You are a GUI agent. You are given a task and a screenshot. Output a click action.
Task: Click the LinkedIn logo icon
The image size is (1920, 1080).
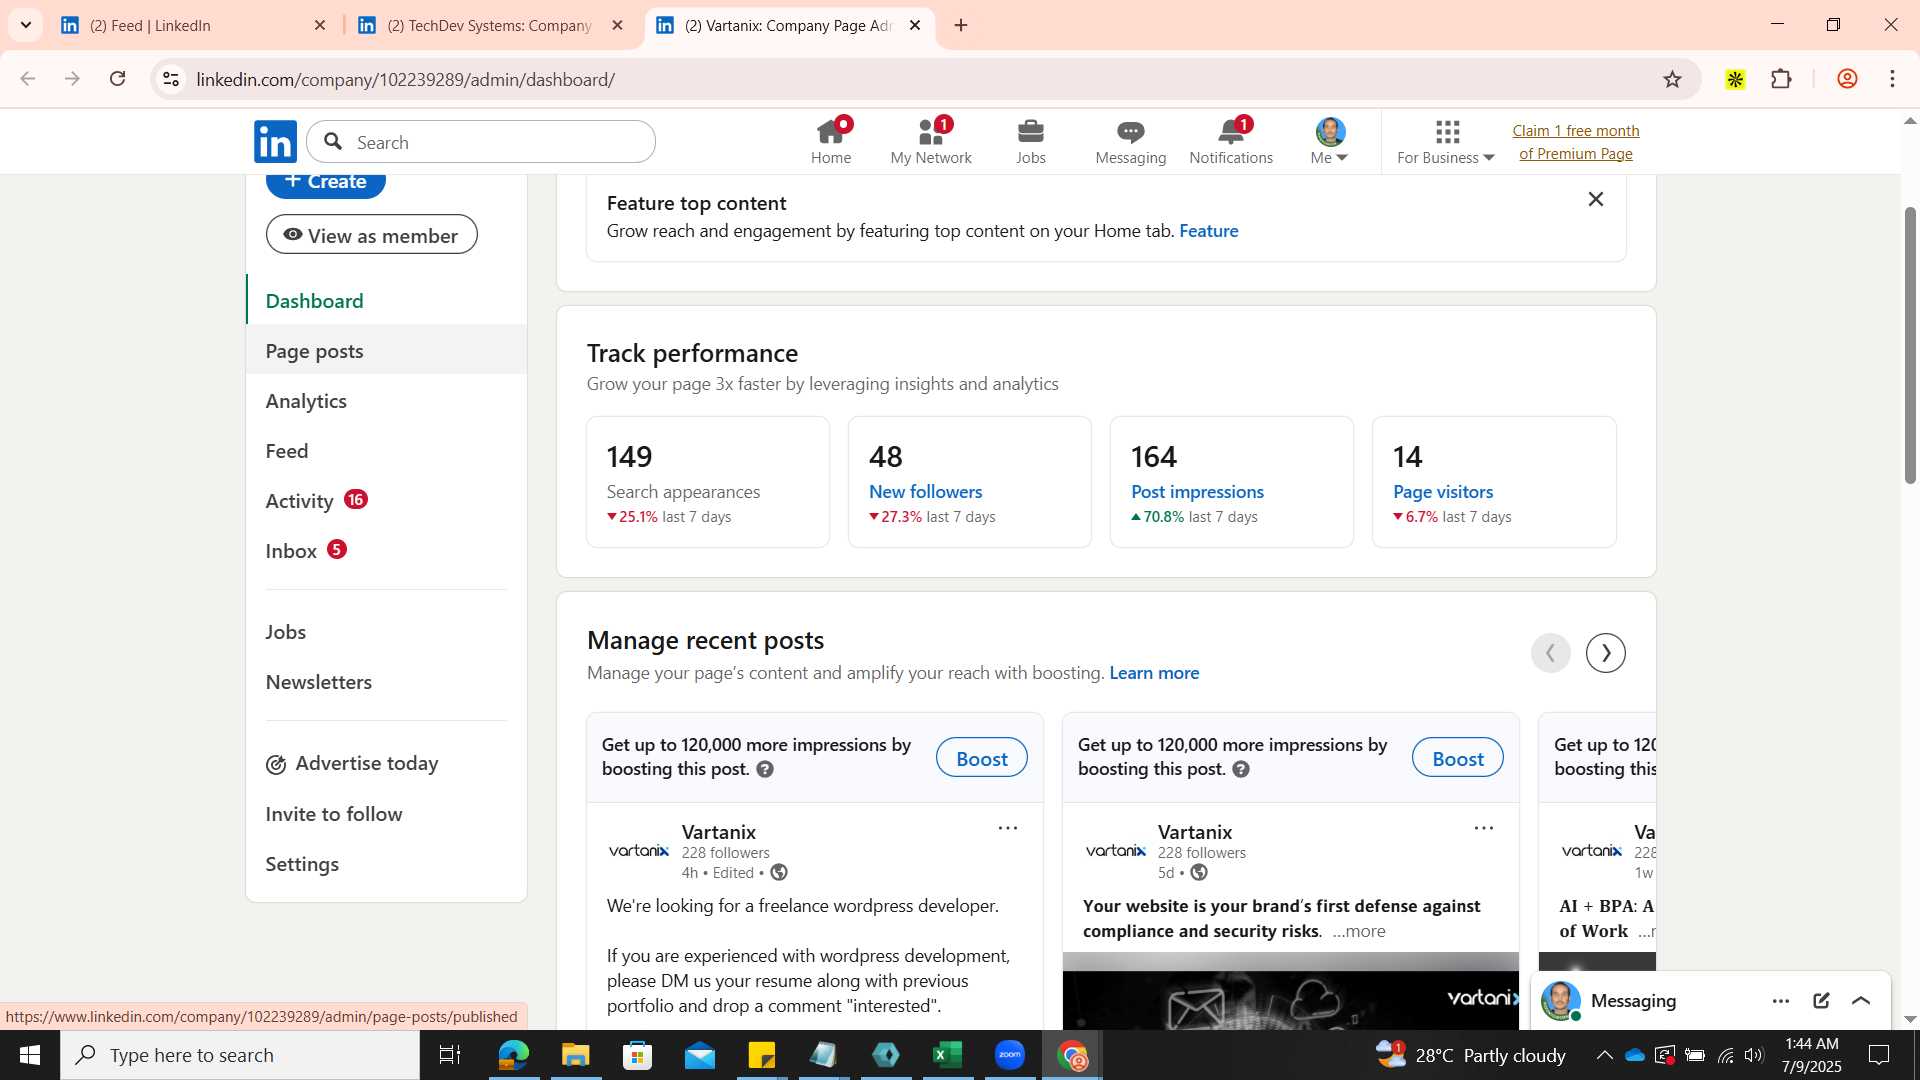point(275,142)
